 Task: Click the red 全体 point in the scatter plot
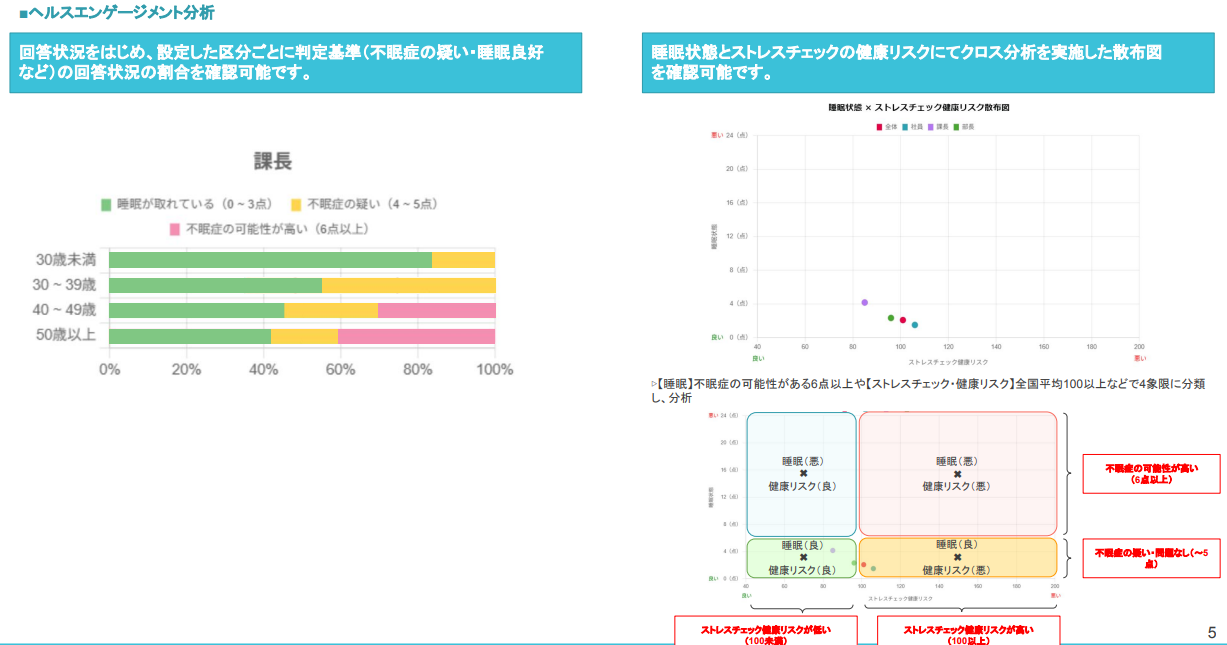coord(902,320)
